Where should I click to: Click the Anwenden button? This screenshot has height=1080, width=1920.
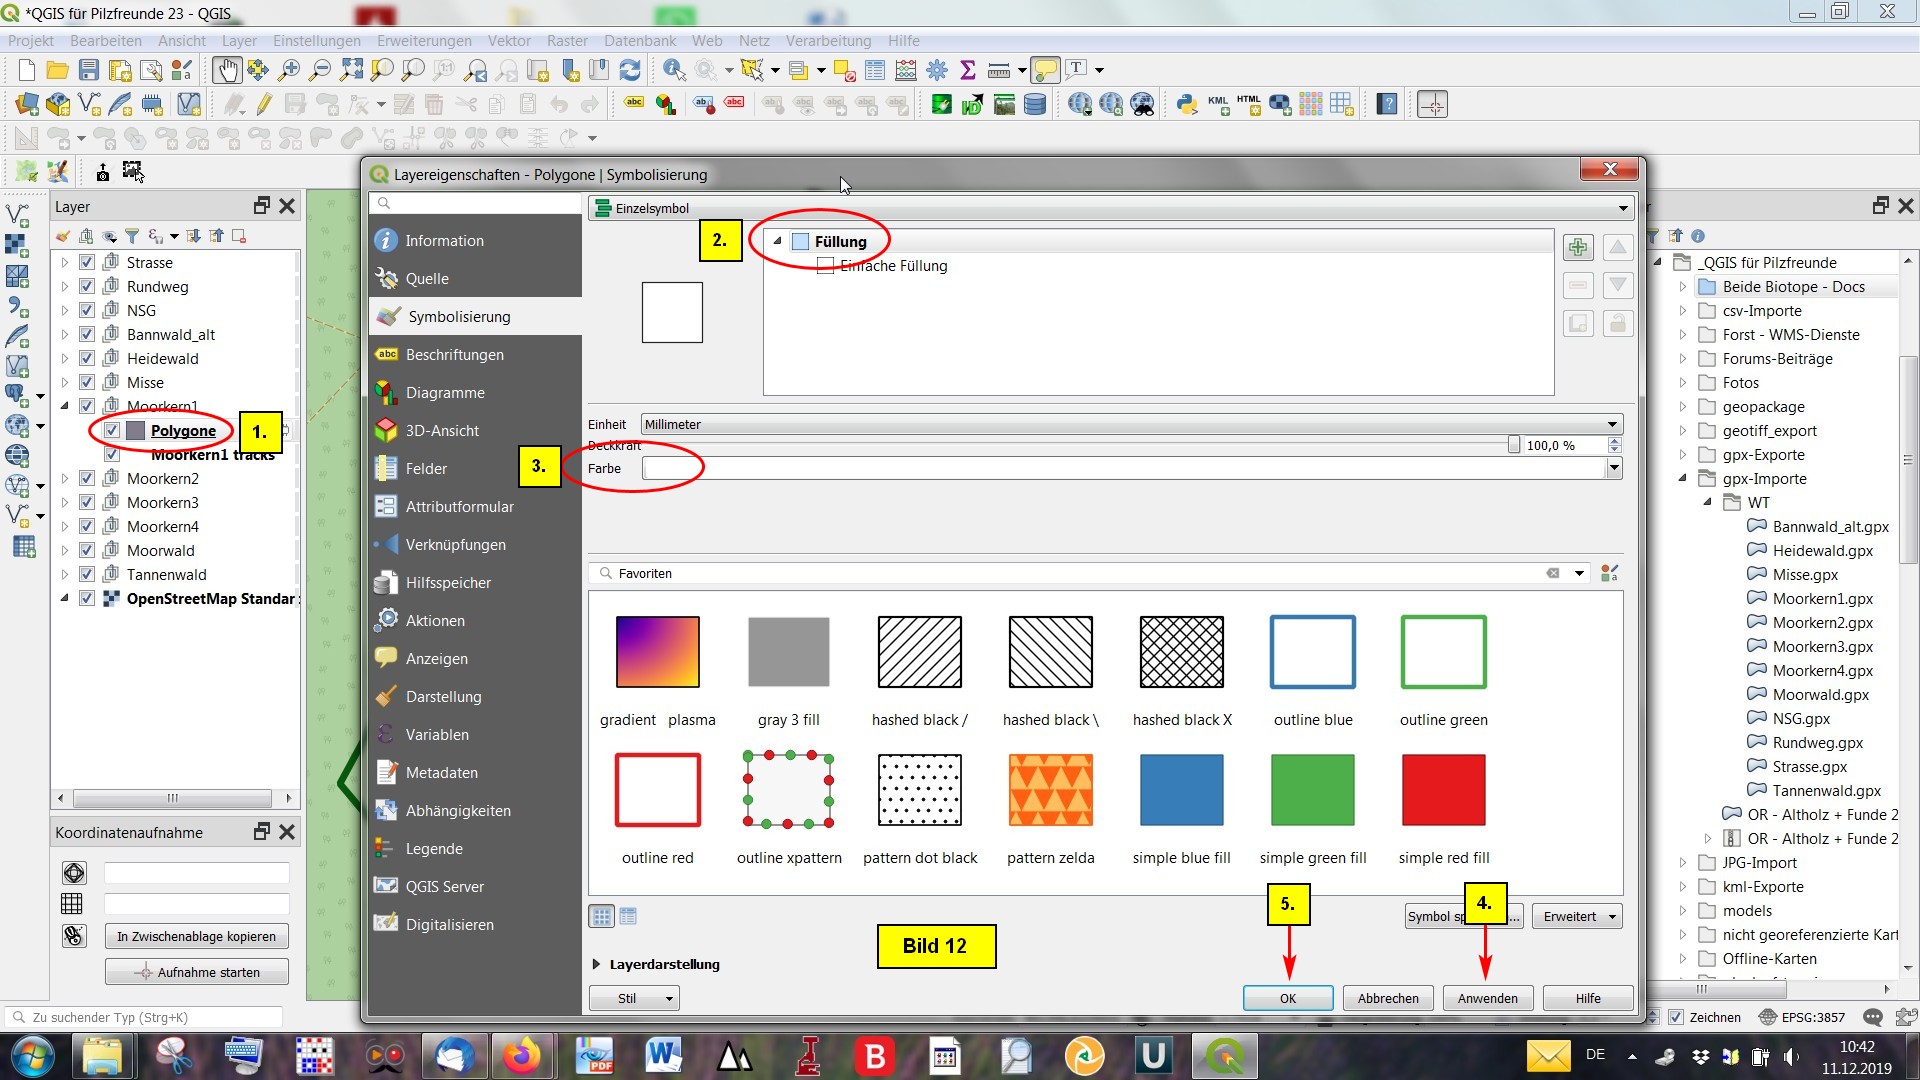[x=1487, y=998]
